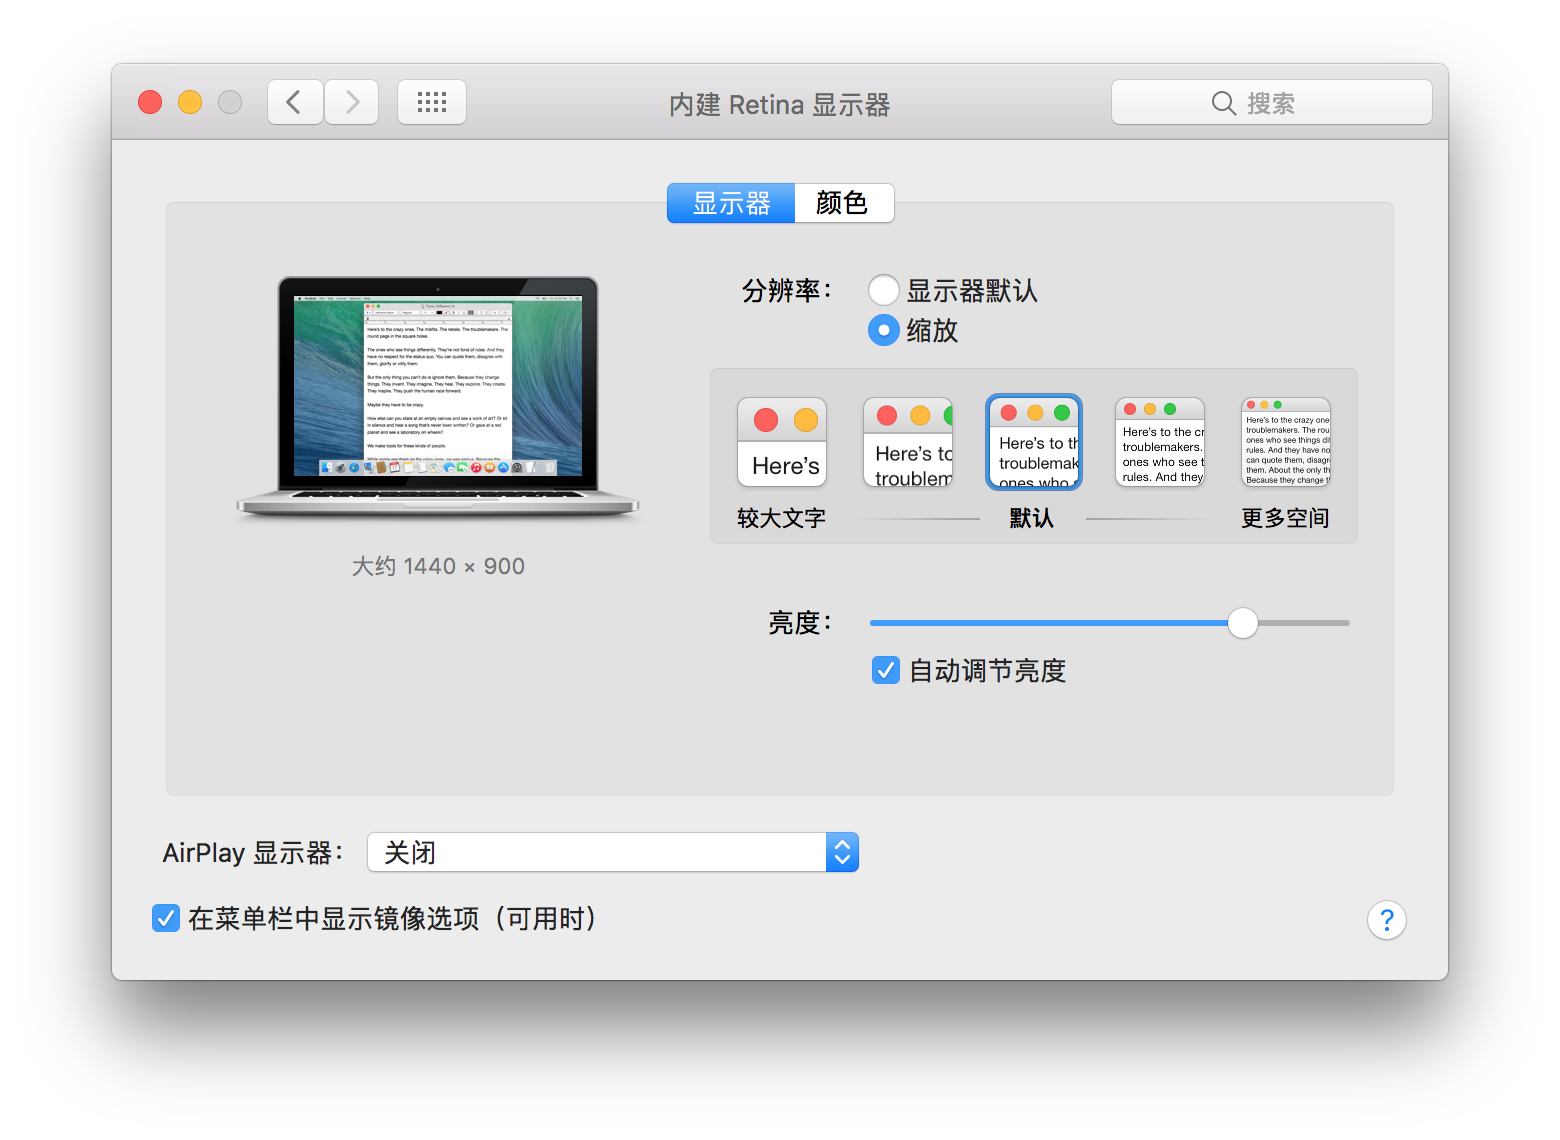1560x1140 pixels.
Task: Click the back navigation arrow
Action: pyautogui.click(x=294, y=102)
